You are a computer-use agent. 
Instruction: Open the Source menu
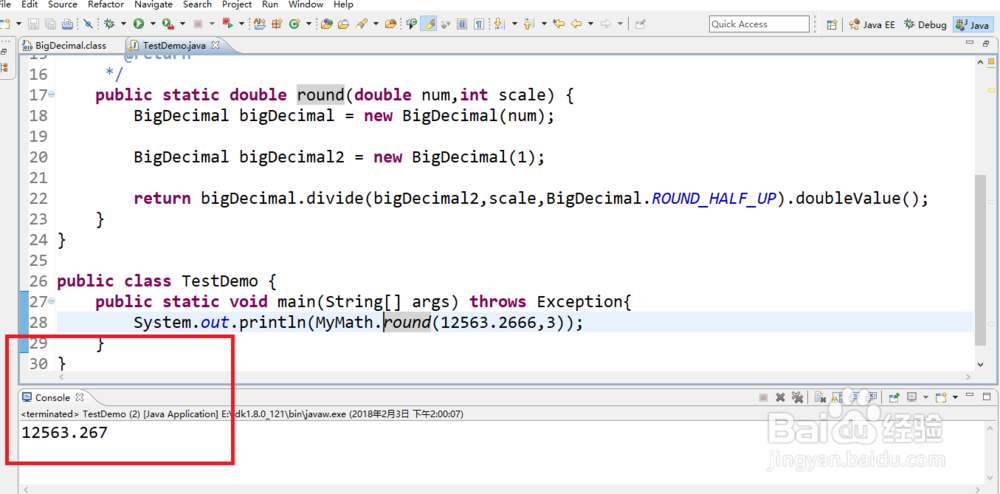click(x=62, y=4)
